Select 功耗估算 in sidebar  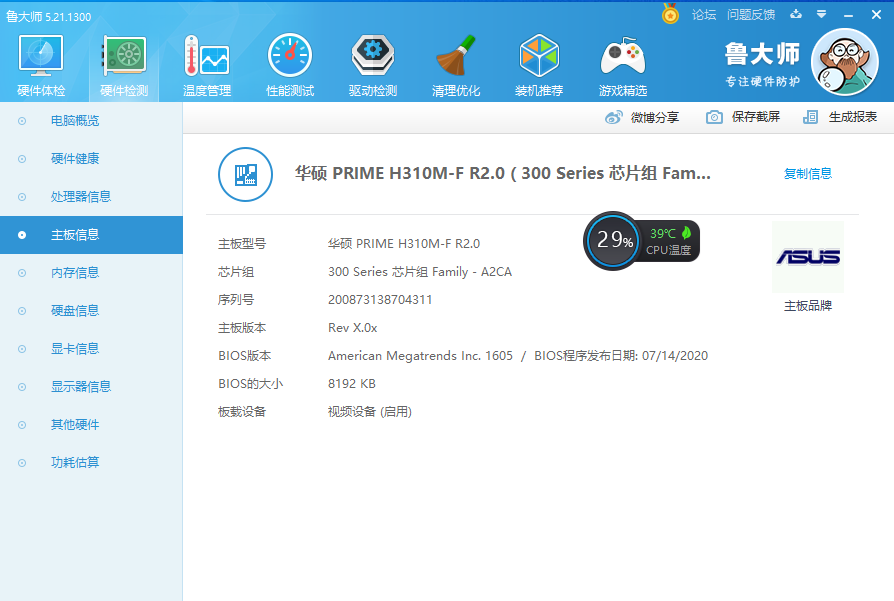pos(91,462)
